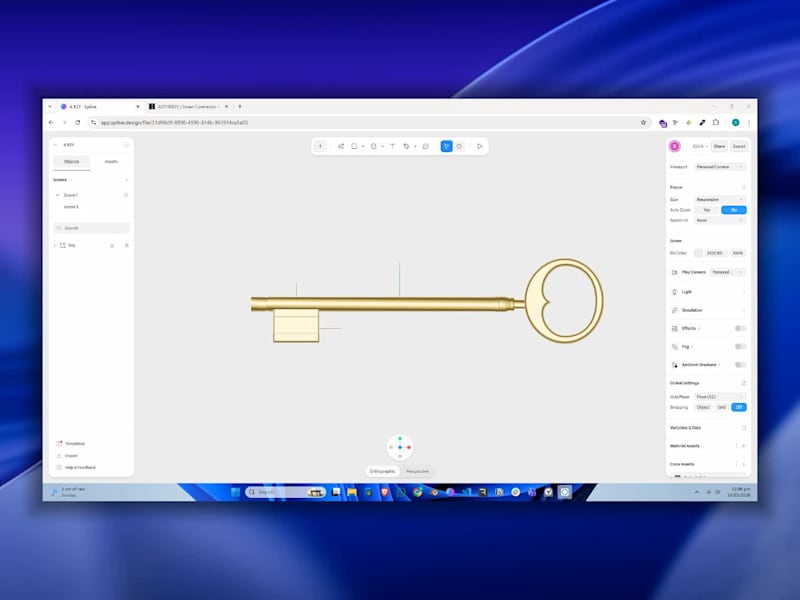
Task: Open the Scene UI None dropdown
Action: pos(720,220)
